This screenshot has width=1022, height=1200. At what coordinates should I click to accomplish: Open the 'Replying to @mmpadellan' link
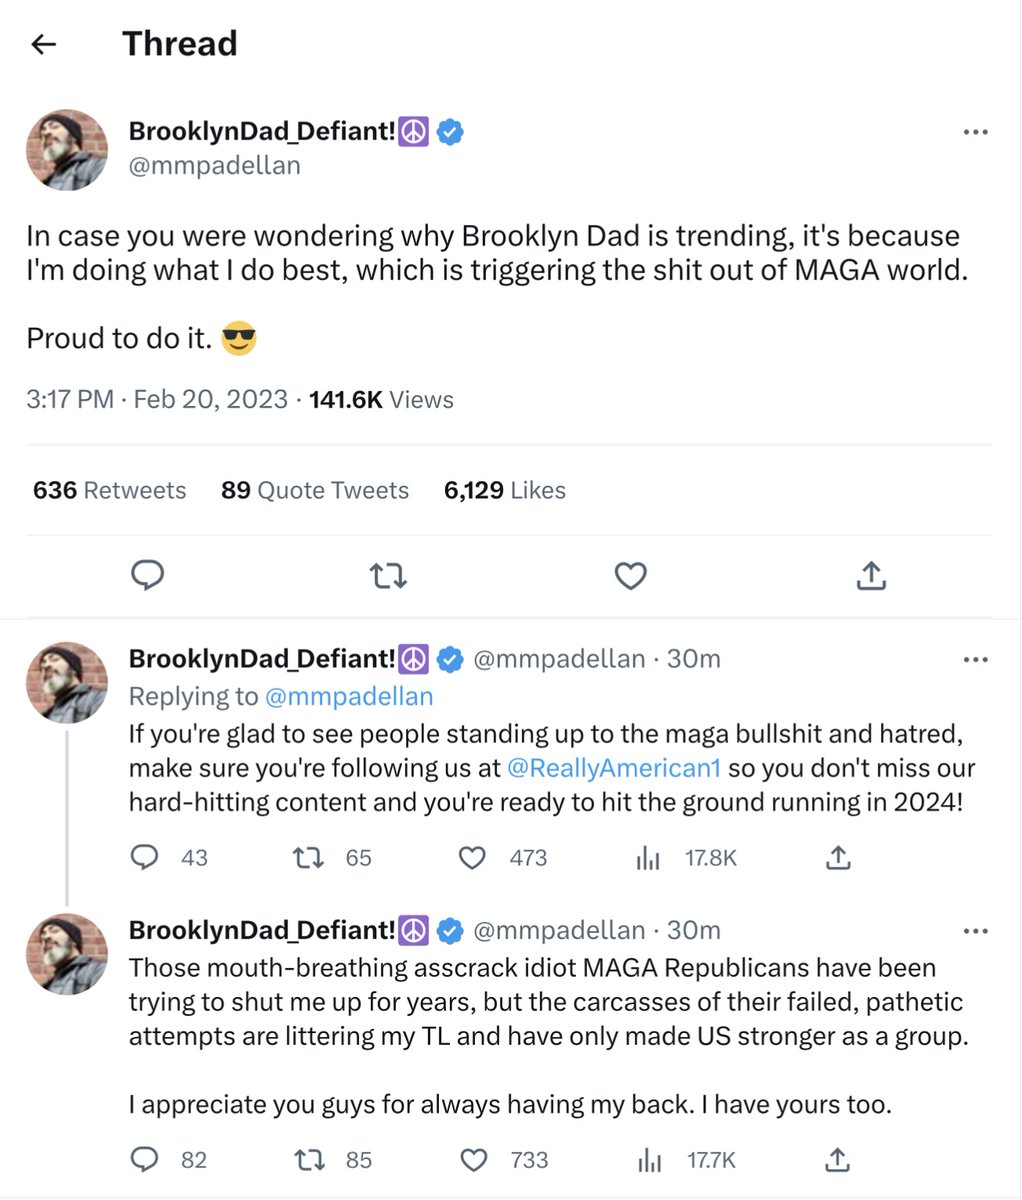pyautogui.click(x=348, y=696)
